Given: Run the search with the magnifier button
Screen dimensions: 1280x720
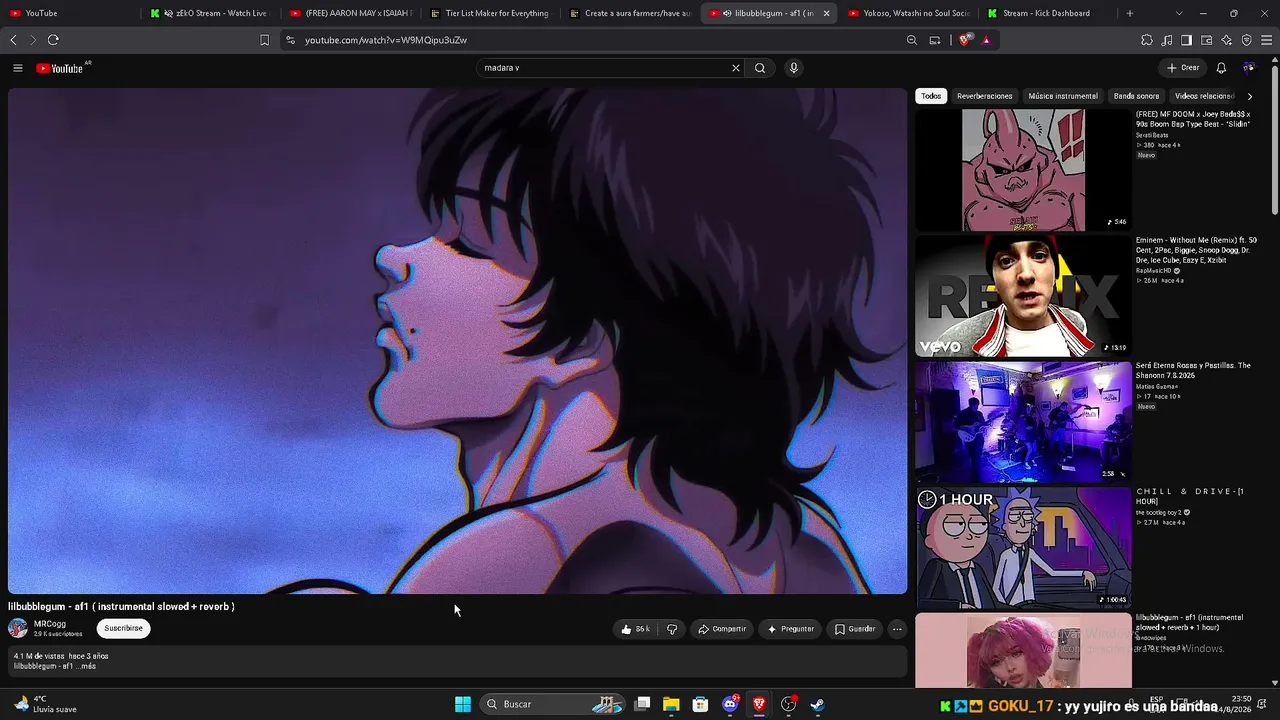Looking at the screenshot, I should pos(760,68).
